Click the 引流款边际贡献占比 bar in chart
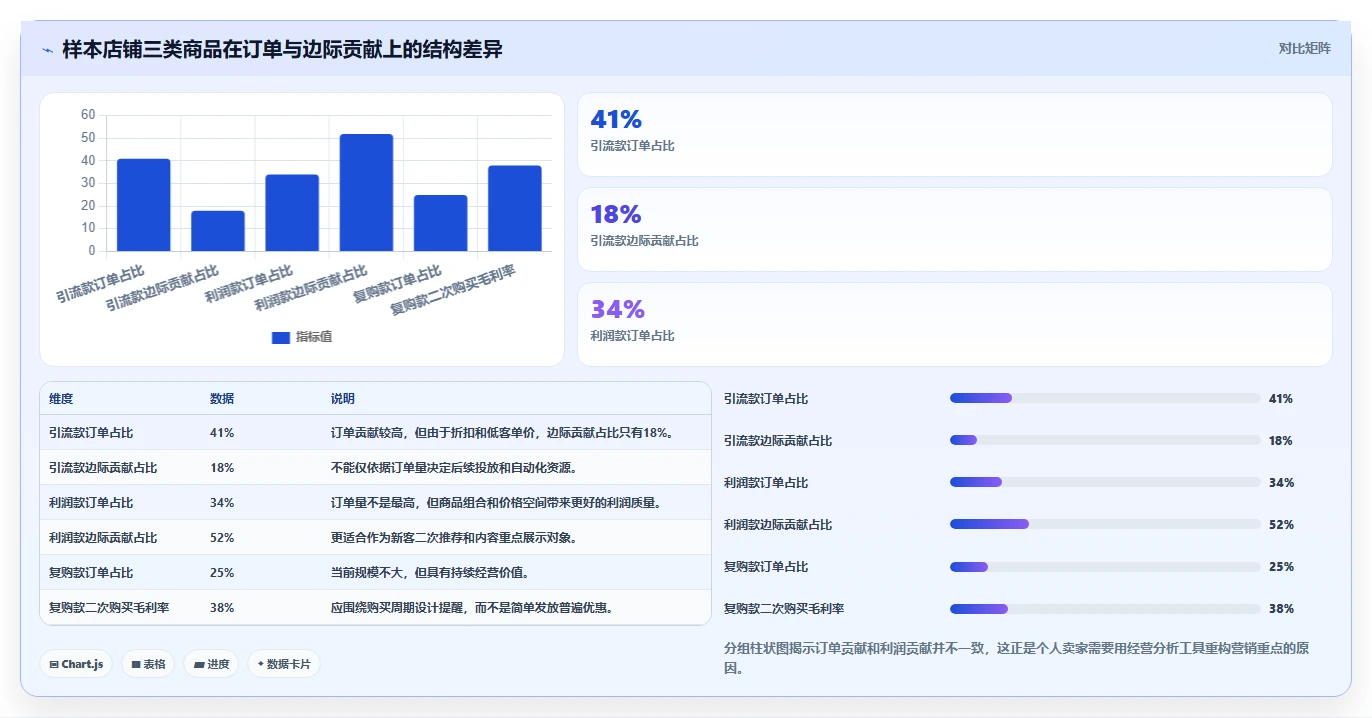 (218, 231)
